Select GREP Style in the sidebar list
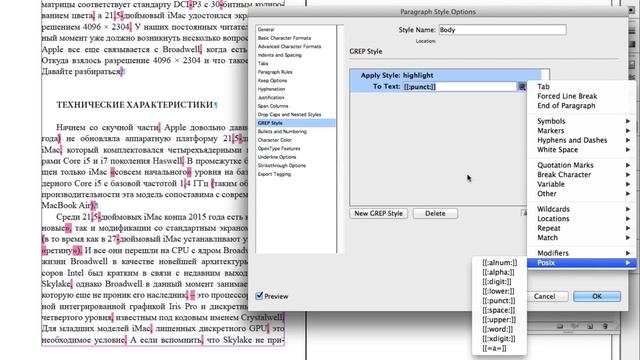 click(296, 123)
